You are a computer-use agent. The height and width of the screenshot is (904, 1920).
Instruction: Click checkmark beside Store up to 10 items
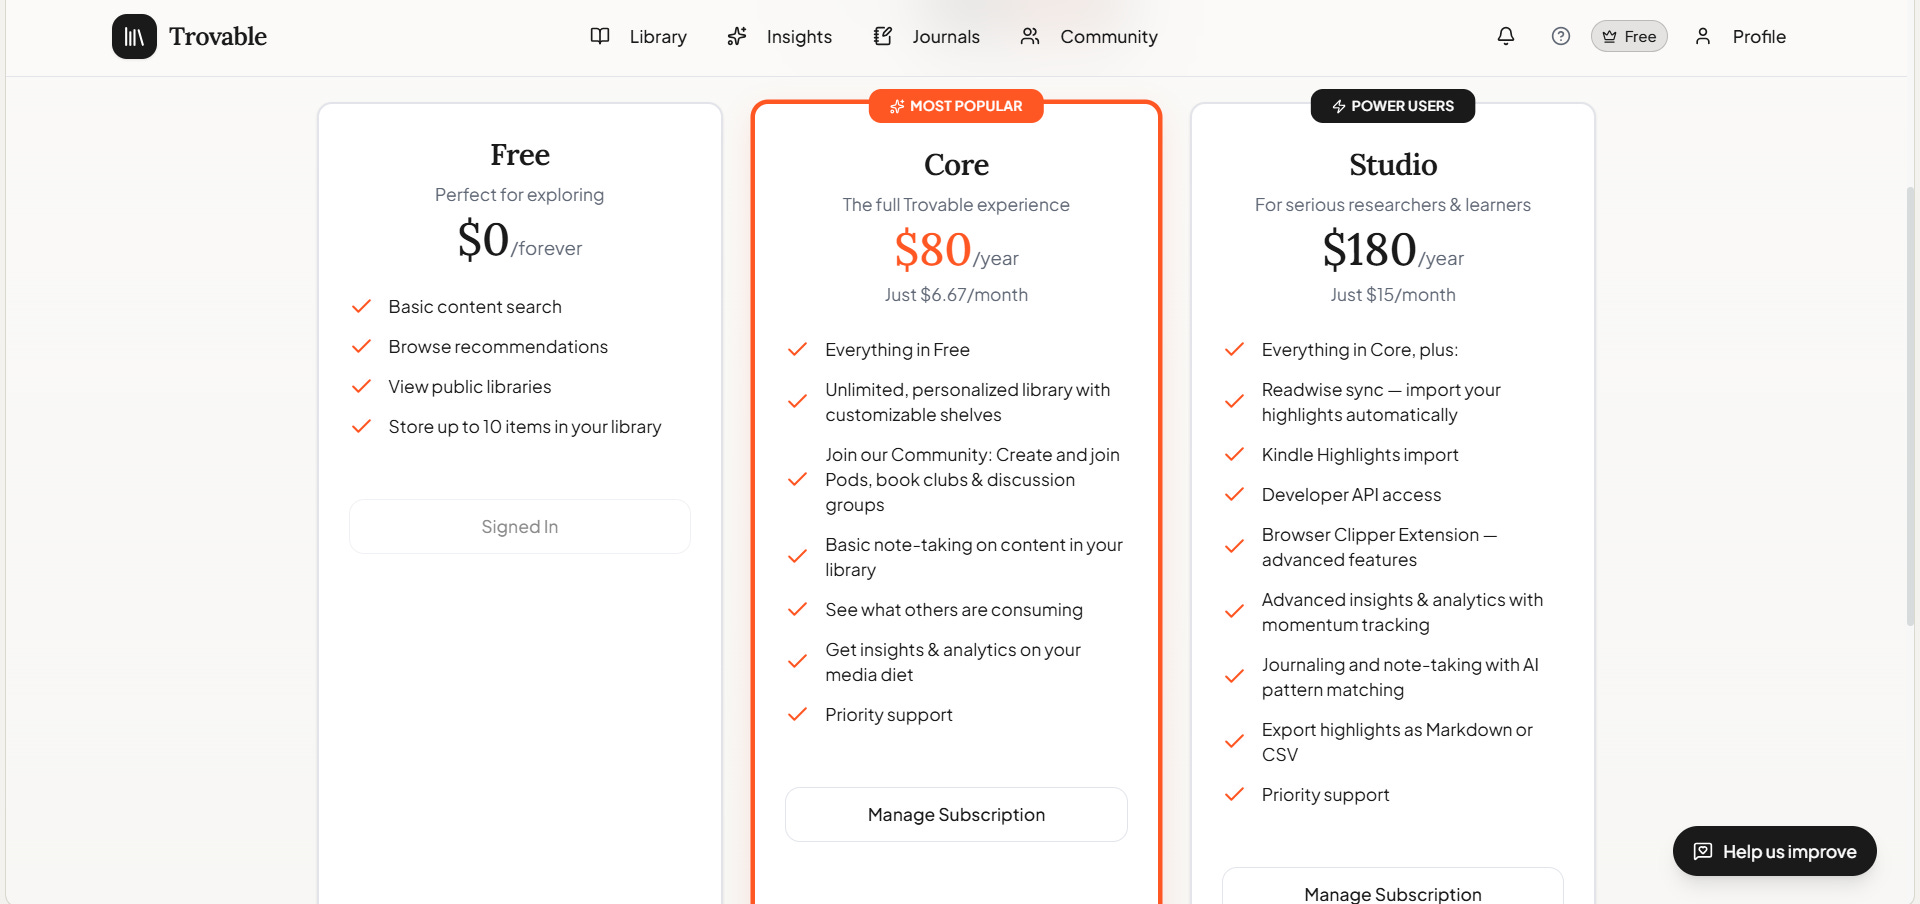coord(362,426)
